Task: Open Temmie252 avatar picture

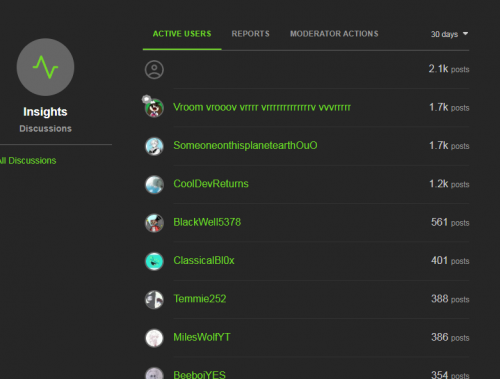Action: point(154,299)
